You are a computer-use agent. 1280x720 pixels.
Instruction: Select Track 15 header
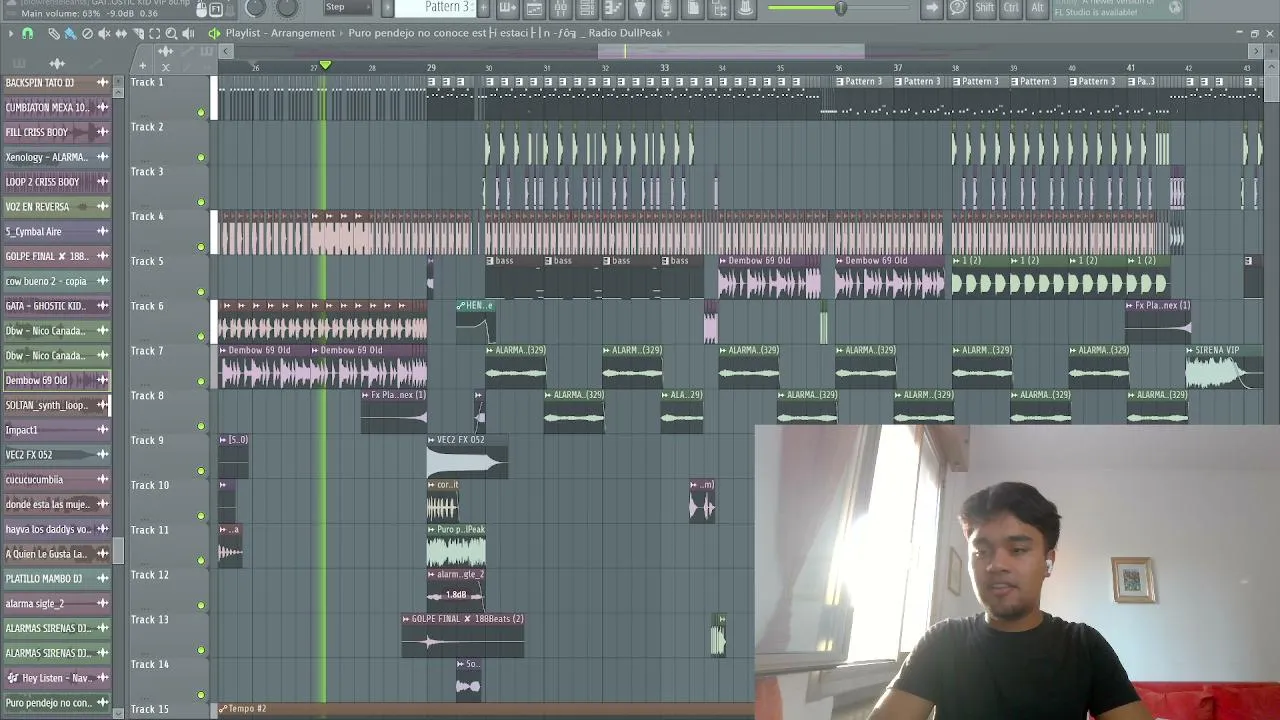170,711
